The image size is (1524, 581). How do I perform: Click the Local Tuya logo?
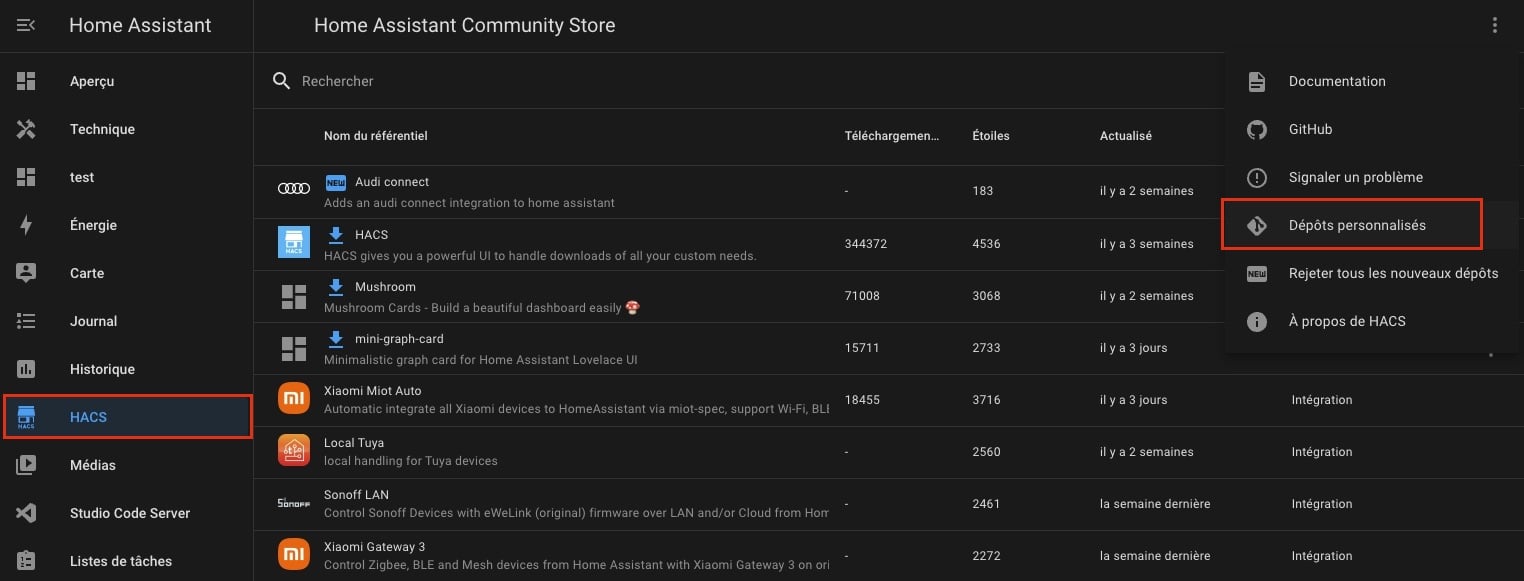click(294, 452)
